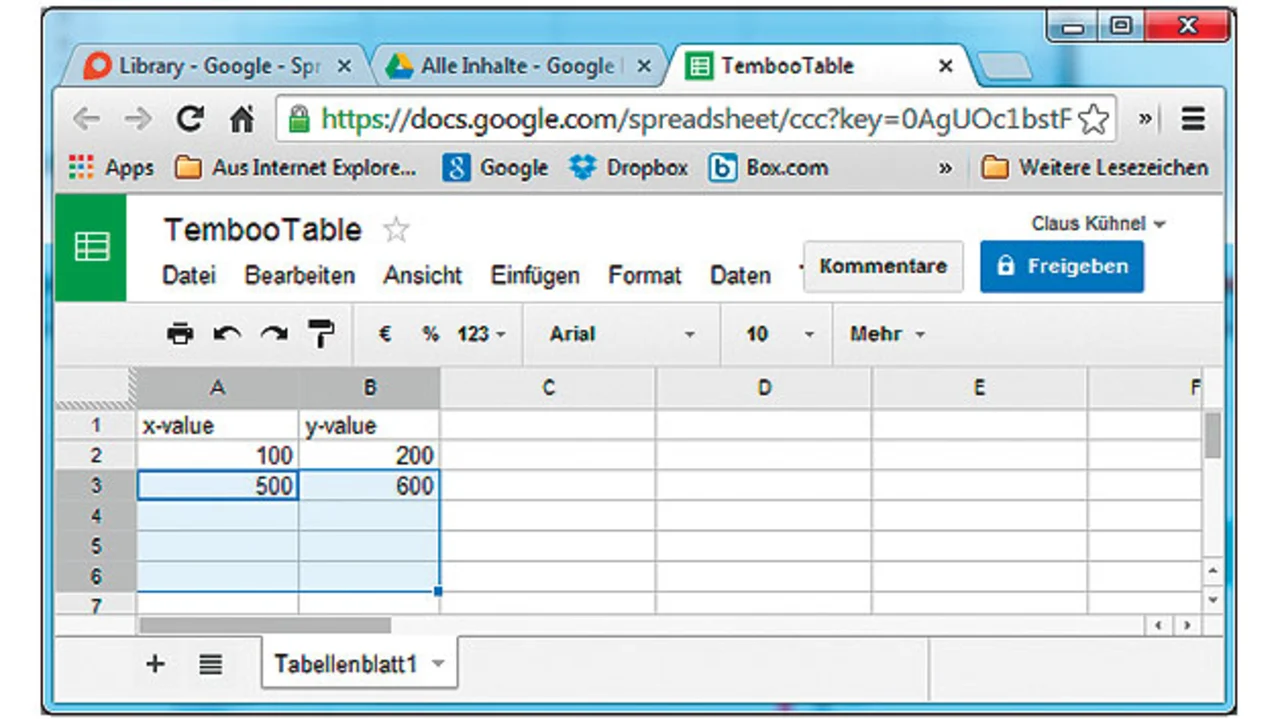Click the redo arrow icon
The width and height of the screenshot is (1280, 719).
click(x=273, y=334)
